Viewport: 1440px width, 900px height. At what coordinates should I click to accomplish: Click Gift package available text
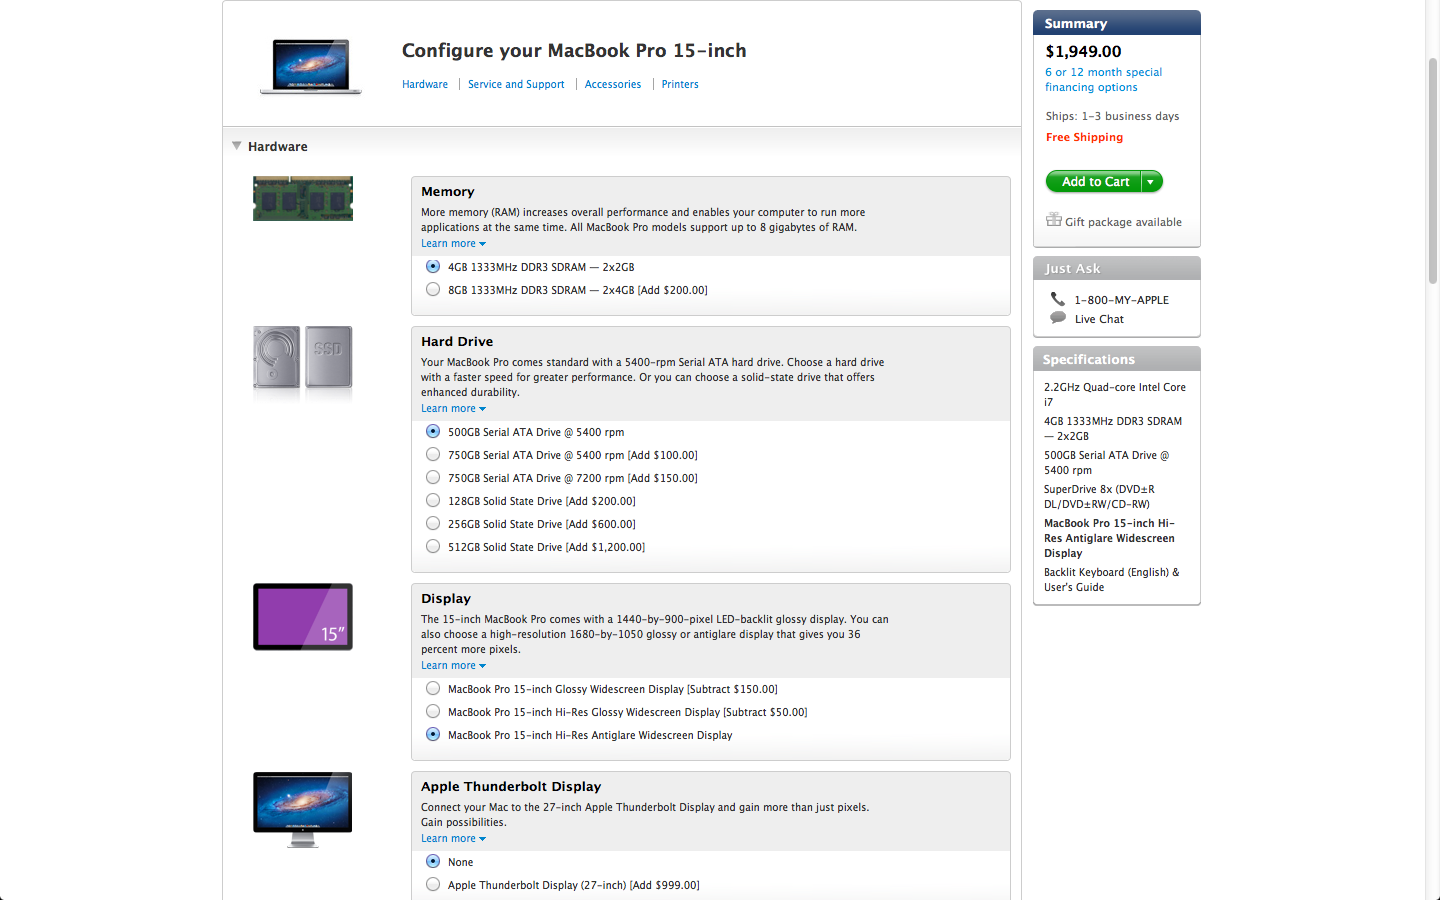pos(1123,223)
